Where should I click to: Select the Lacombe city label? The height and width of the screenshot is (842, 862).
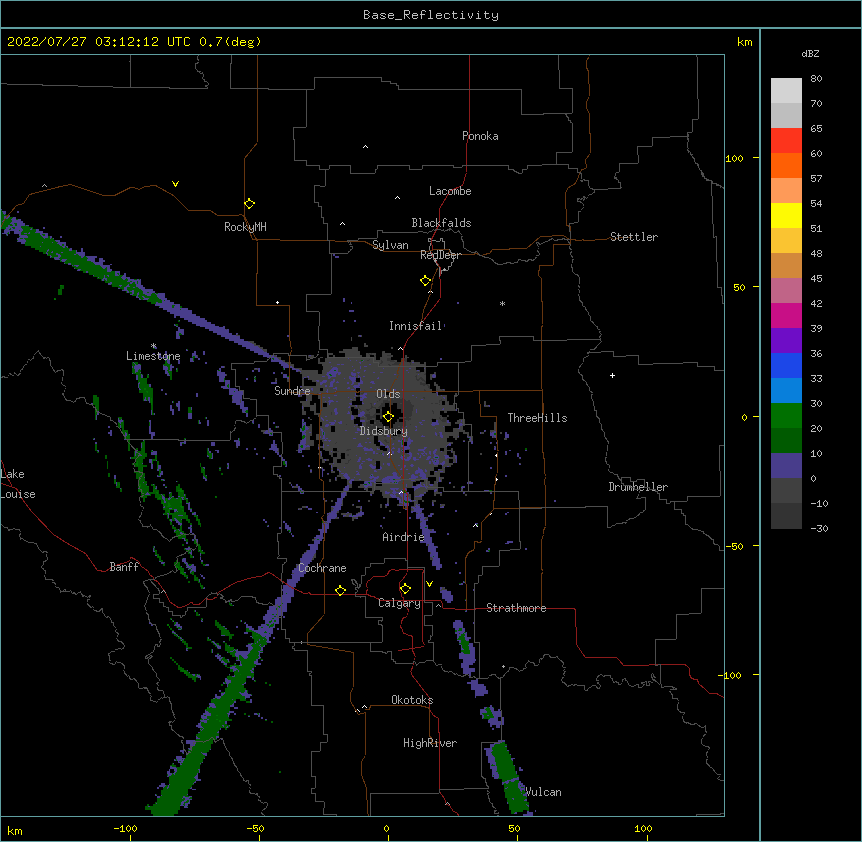point(450,191)
